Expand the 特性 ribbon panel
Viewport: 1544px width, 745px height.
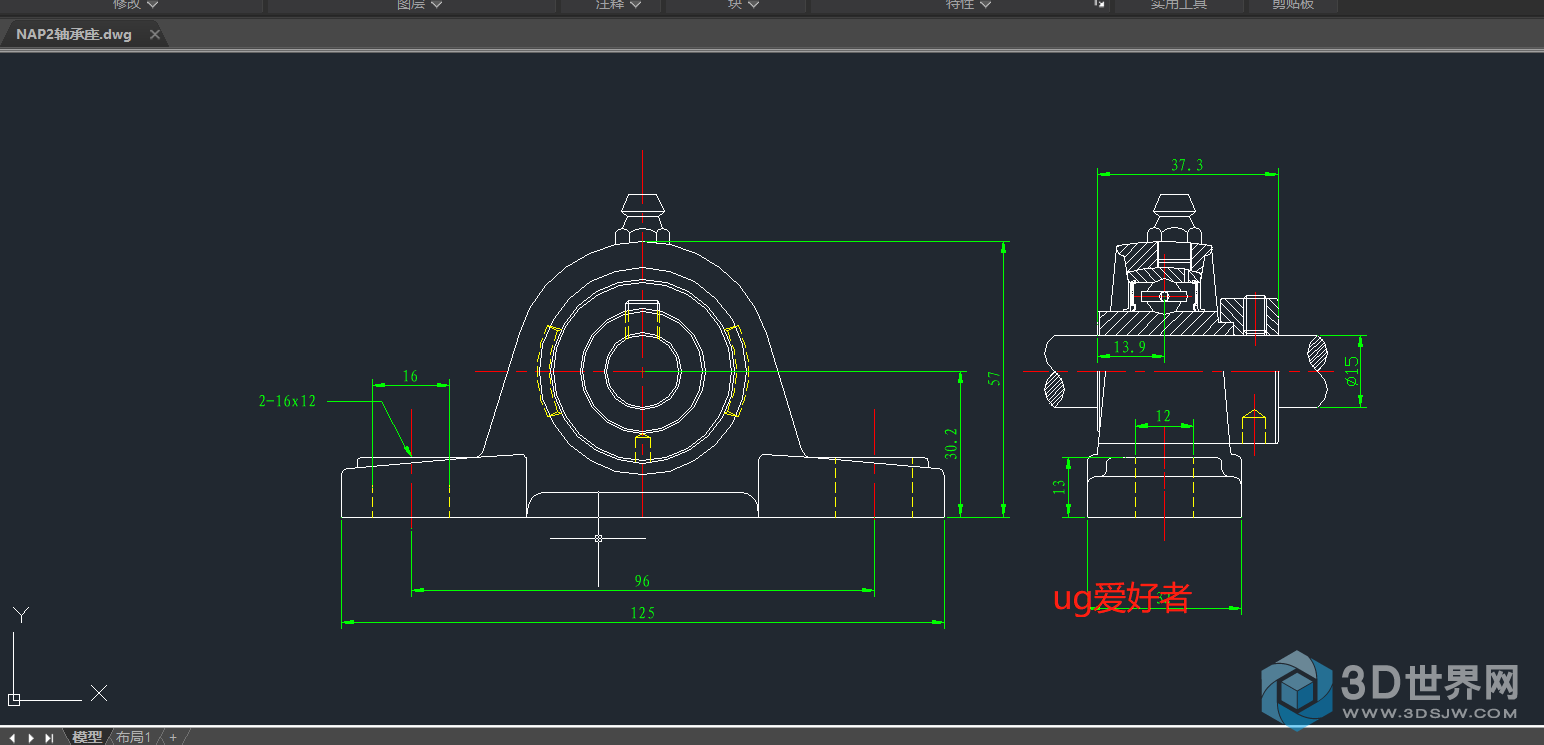[968, 5]
